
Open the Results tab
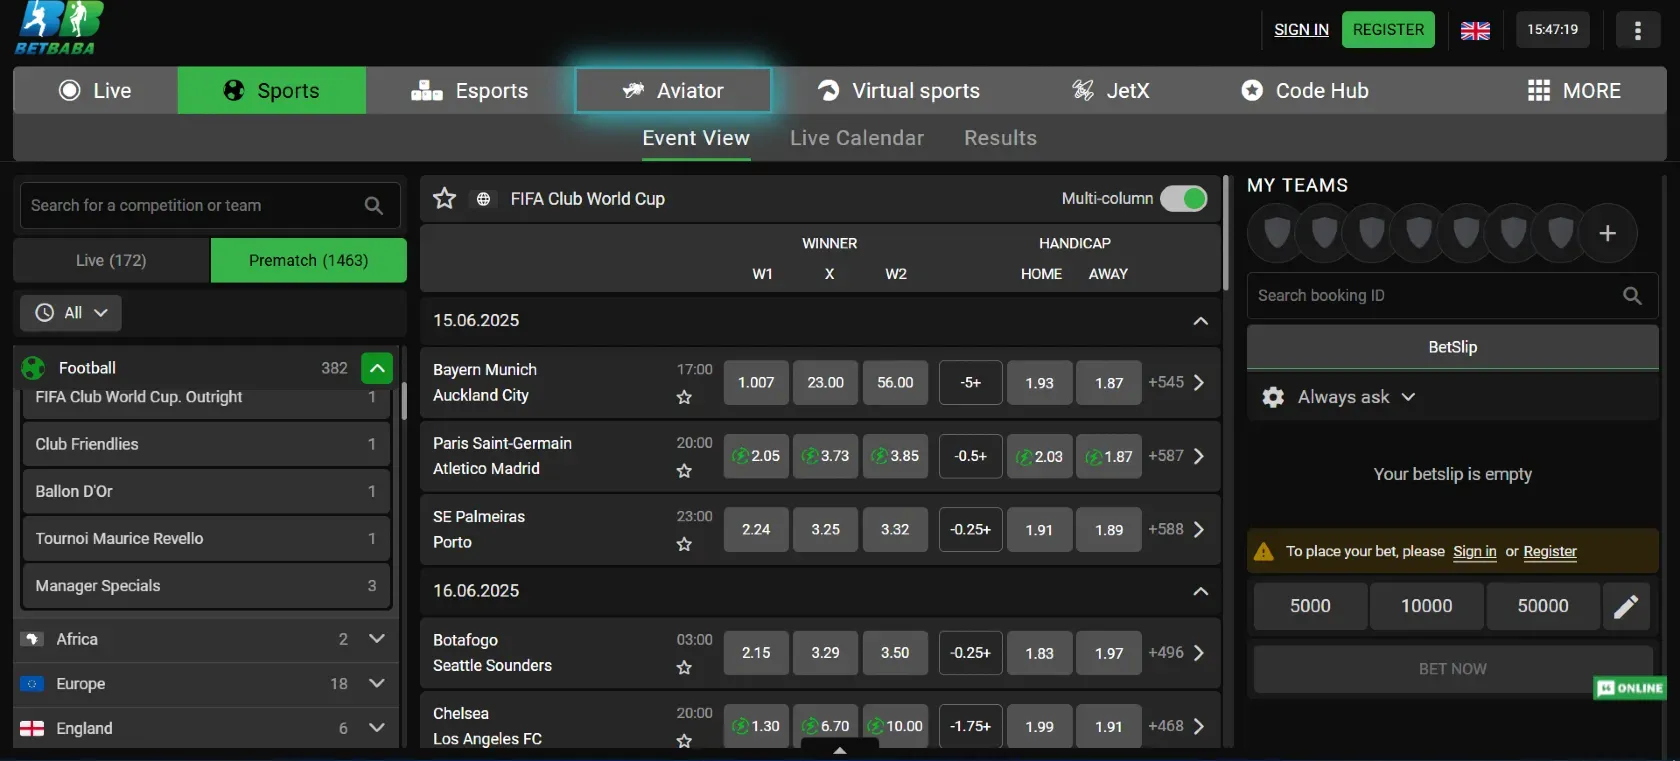(x=1000, y=138)
